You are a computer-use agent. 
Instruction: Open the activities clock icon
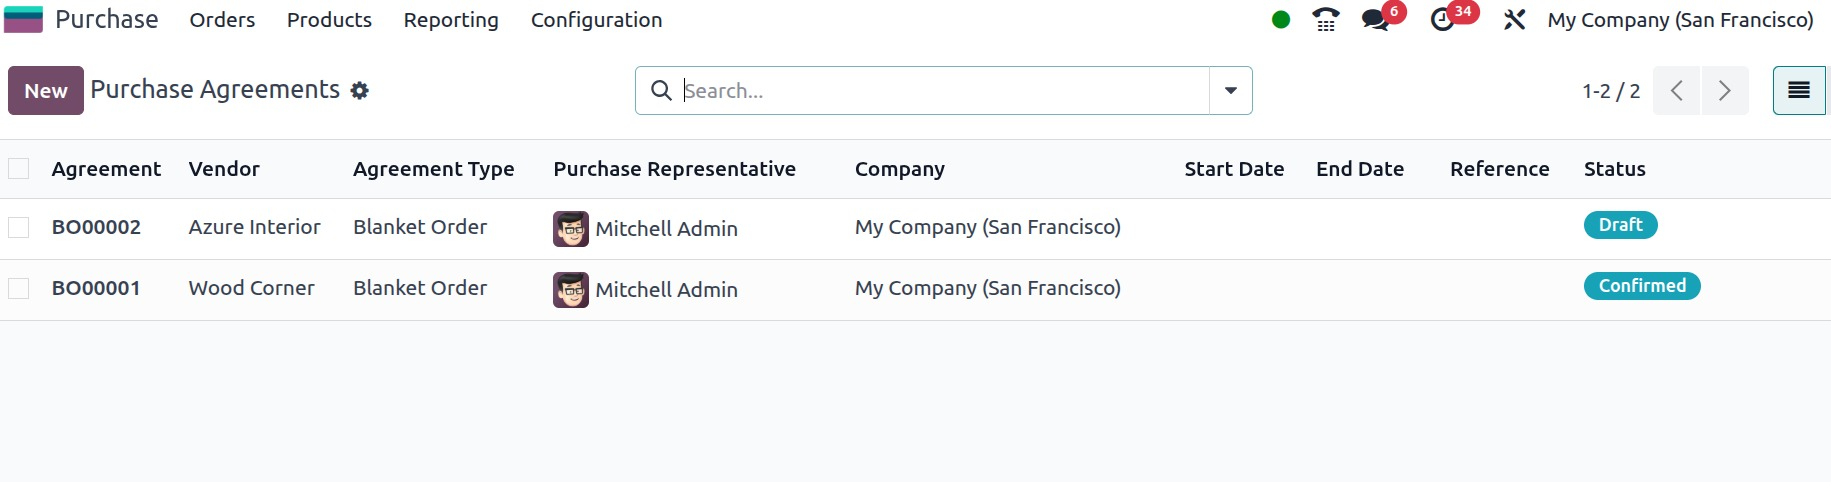tap(1442, 20)
